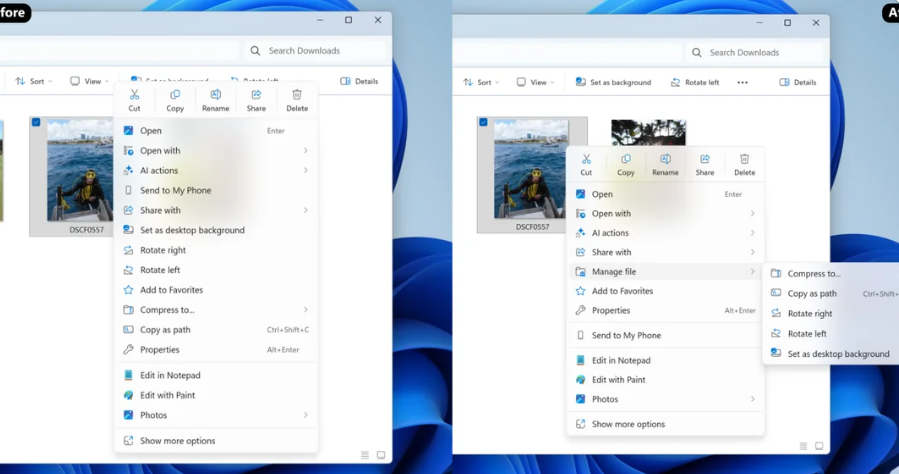Viewport: 899px width, 474px height.
Task: Choose Edit in Notepad in left menu
Action: coord(216,375)
